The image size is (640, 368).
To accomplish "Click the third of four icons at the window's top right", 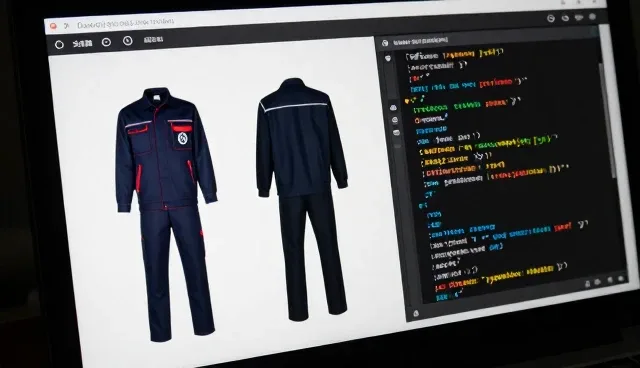I will pyautogui.click(x=579, y=17).
